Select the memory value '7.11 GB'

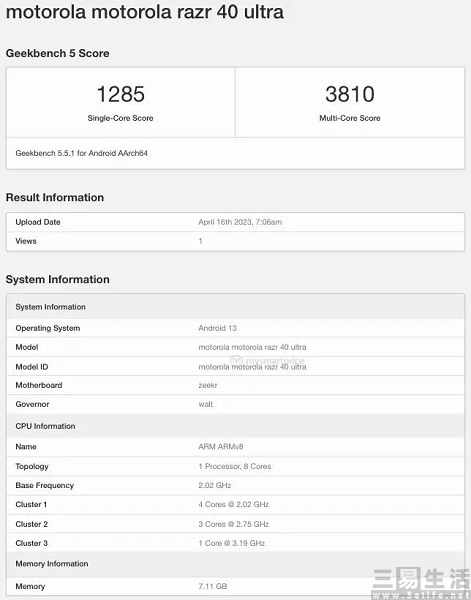[213, 587]
